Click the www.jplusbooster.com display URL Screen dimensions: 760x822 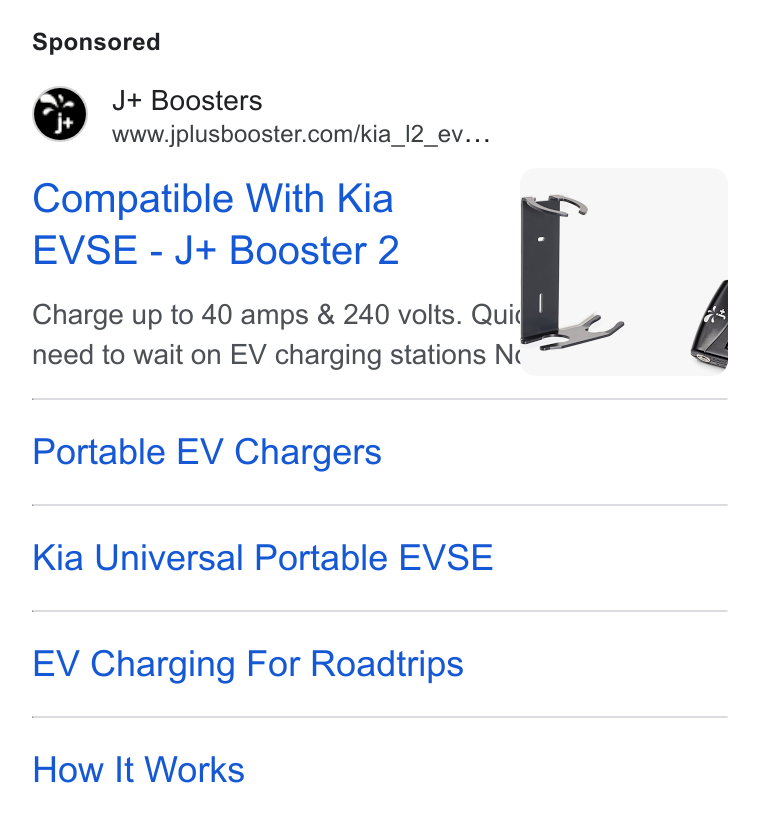[301, 135]
